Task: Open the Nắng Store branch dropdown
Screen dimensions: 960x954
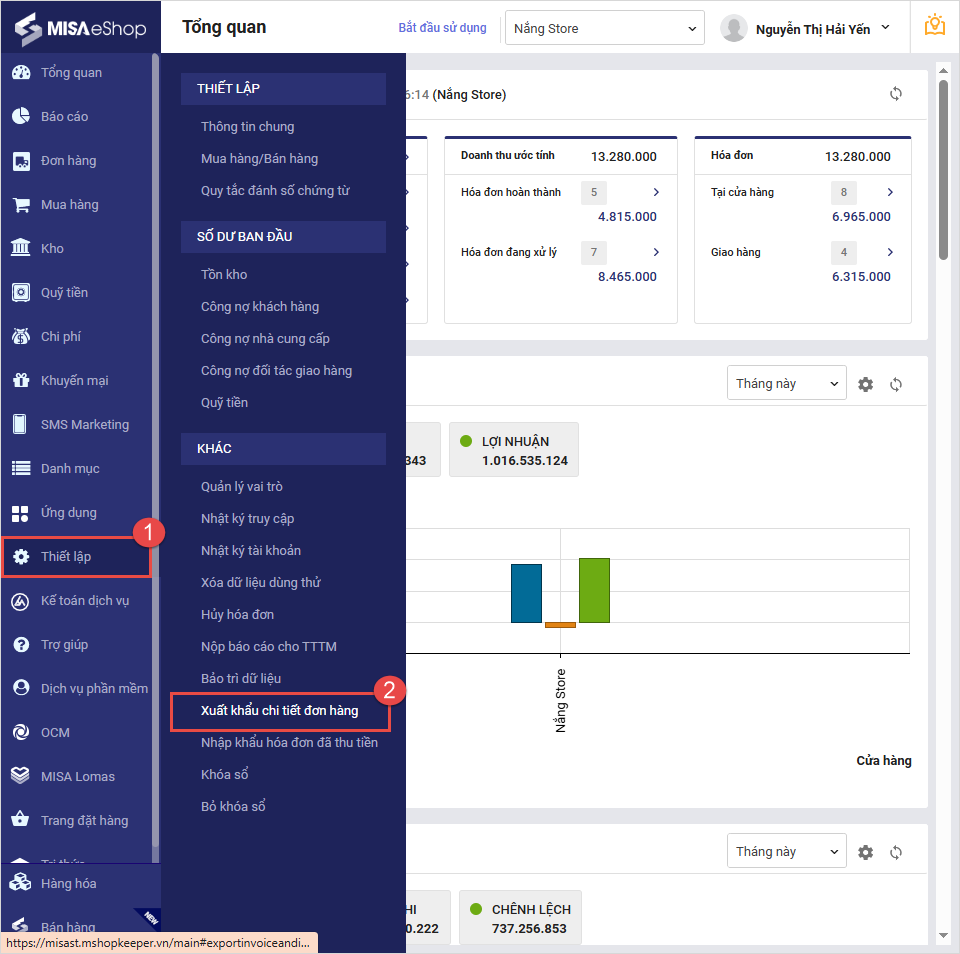Action: coord(604,29)
